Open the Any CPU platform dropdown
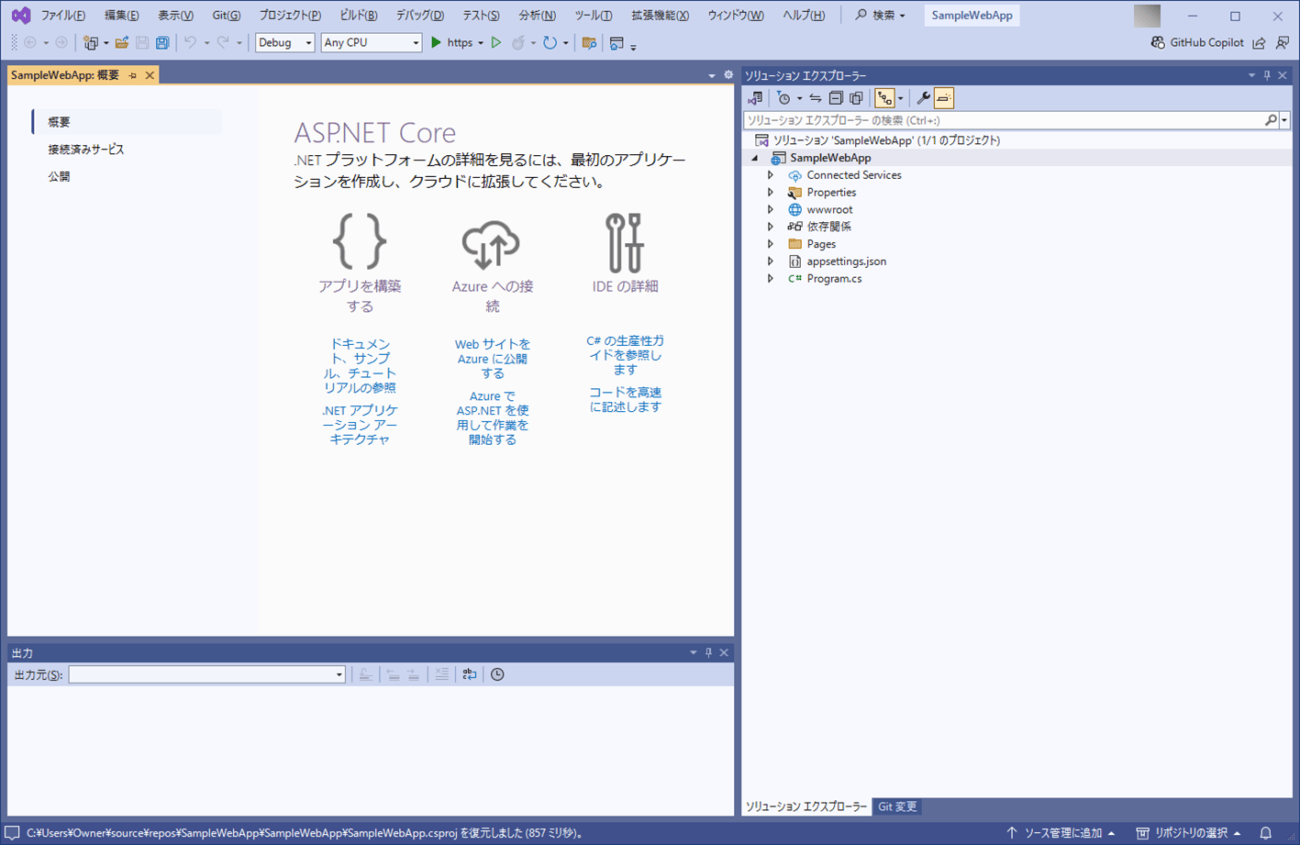 [x=371, y=43]
